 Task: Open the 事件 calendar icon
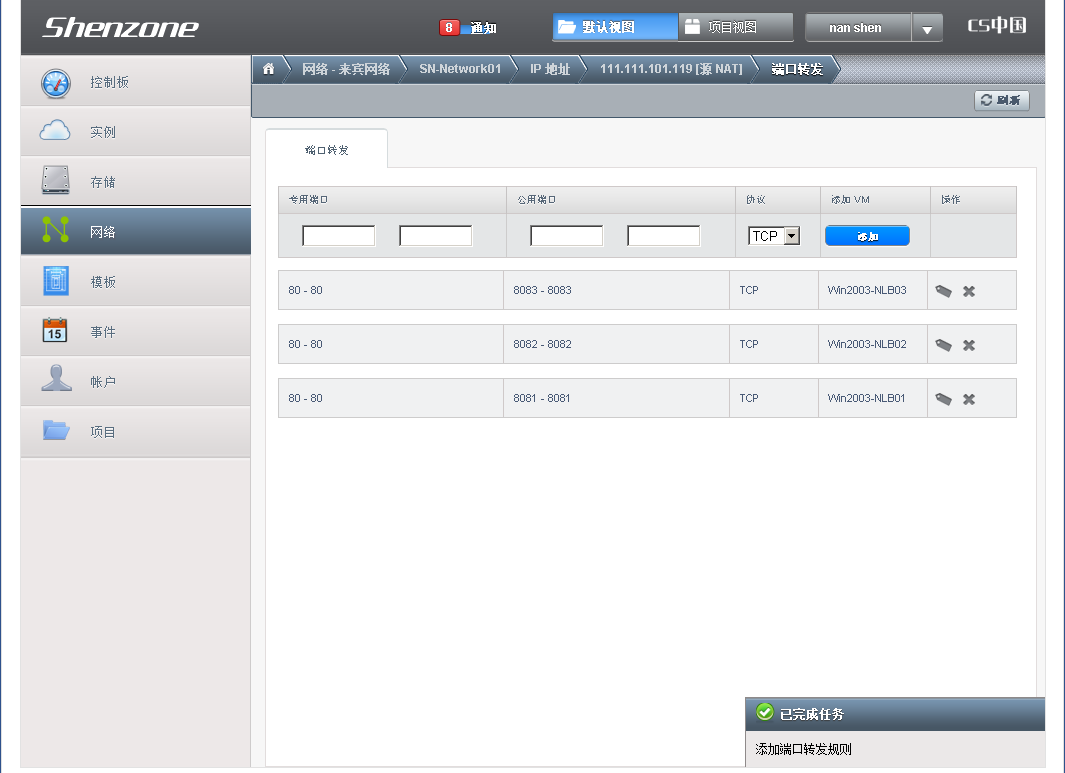tap(56, 331)
